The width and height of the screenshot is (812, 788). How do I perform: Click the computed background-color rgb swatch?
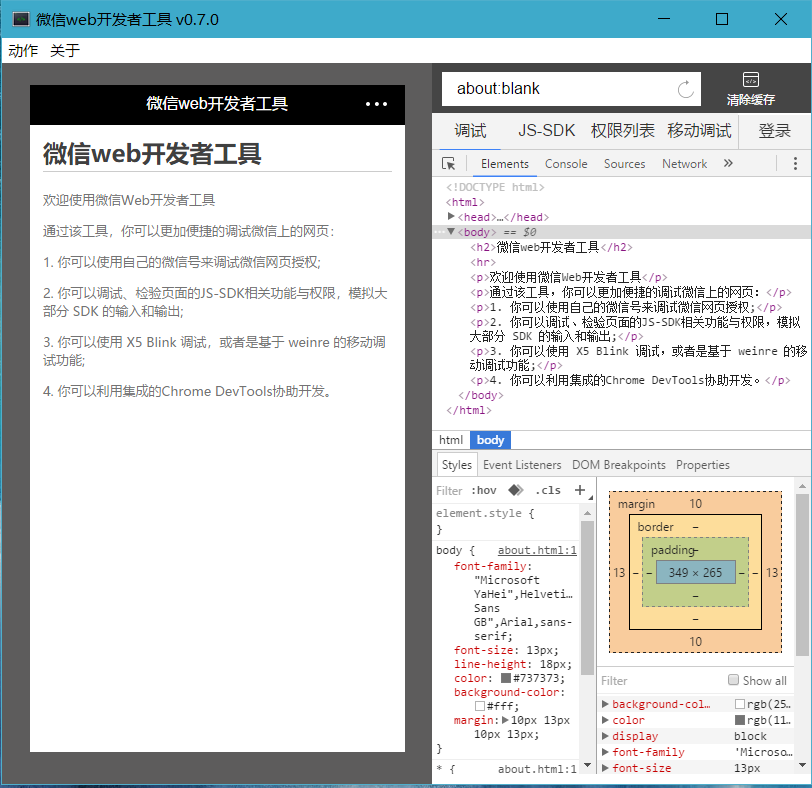[x=740, y=704]
